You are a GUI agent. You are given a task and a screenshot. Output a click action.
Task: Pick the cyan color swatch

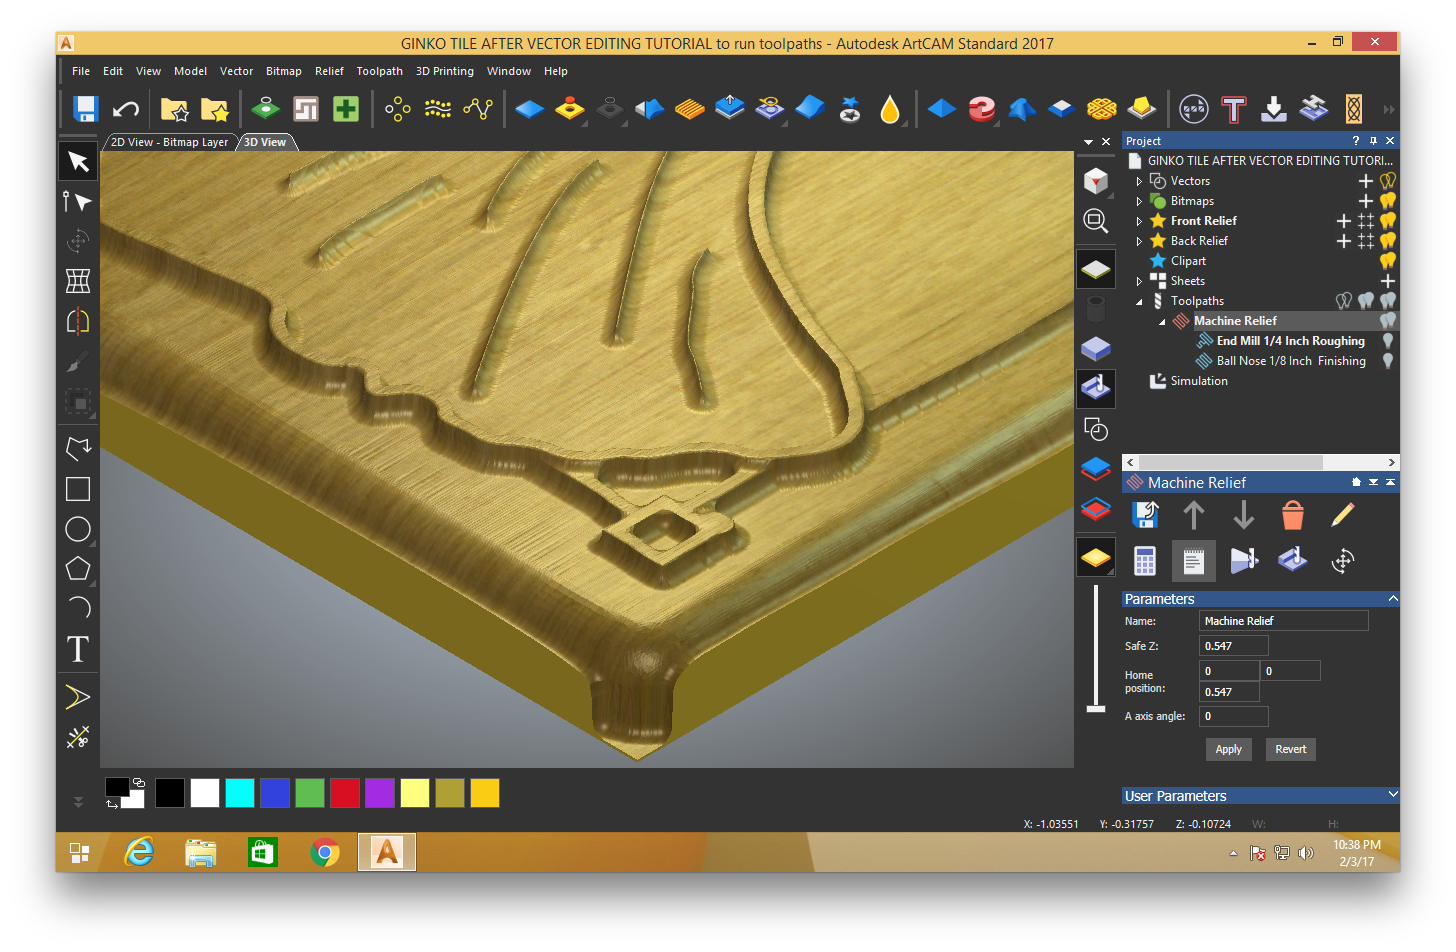pos(240,793)
